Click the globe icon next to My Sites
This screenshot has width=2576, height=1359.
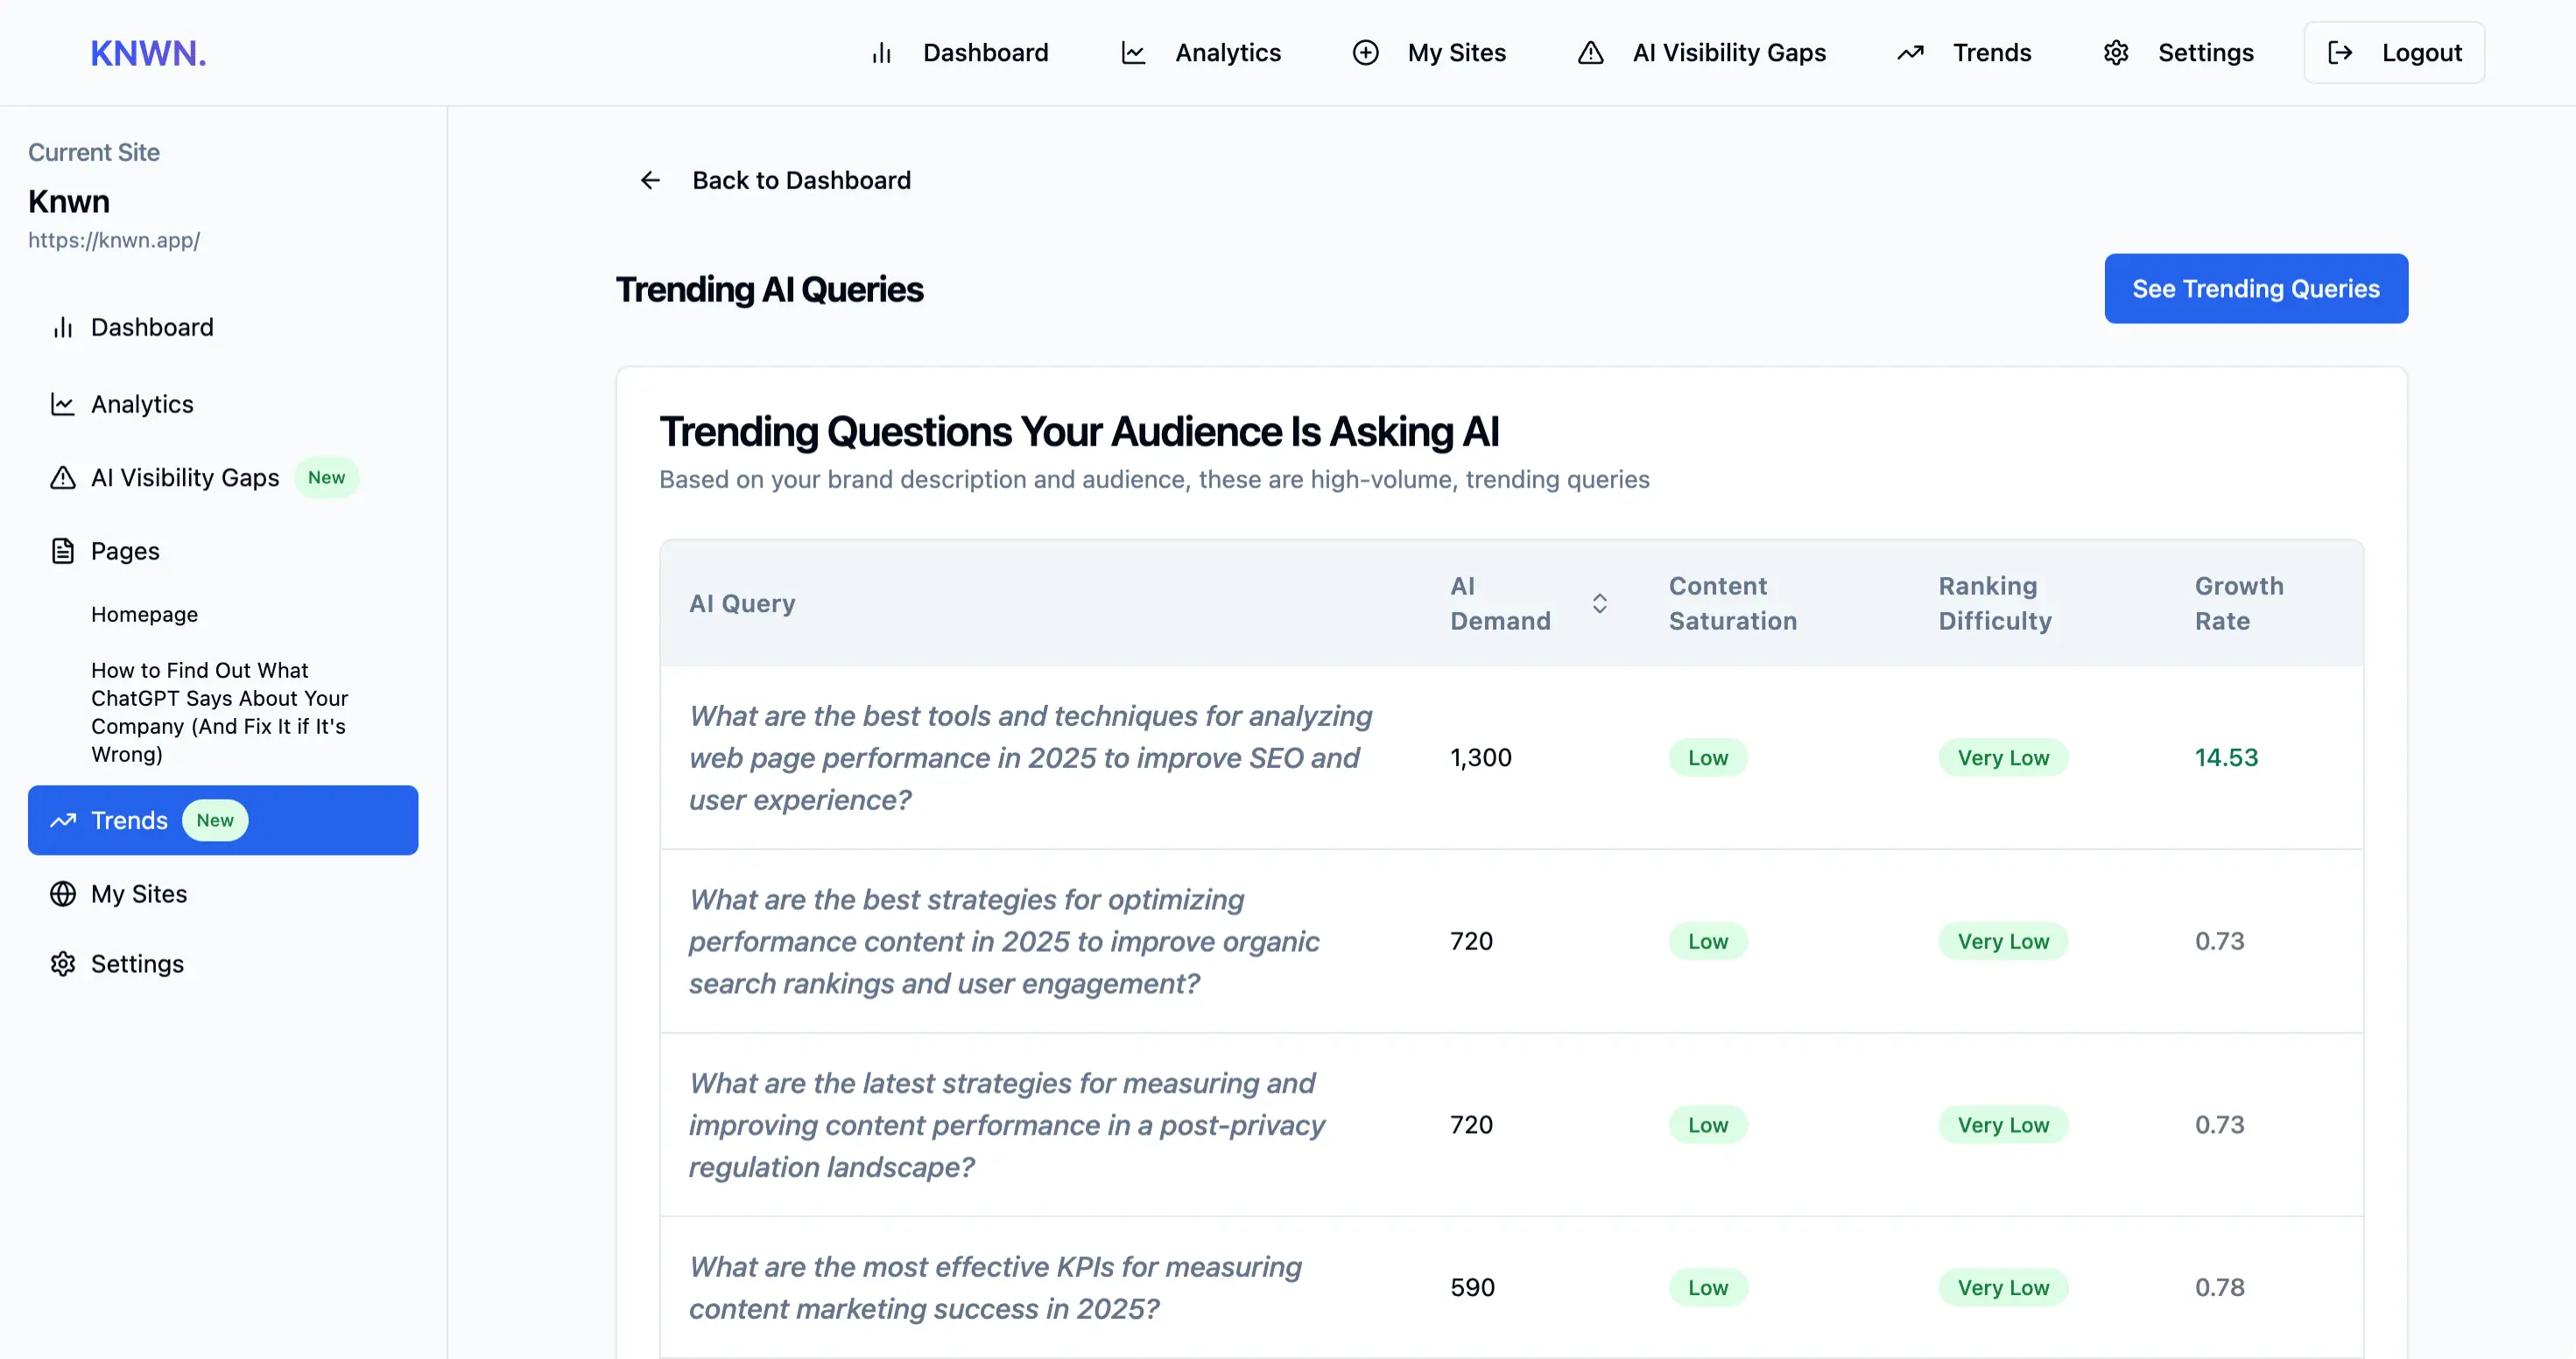pos(62,893)
